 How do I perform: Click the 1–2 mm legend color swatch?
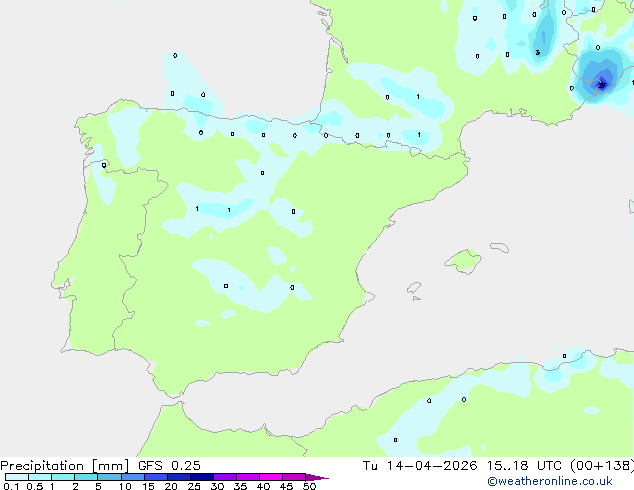point(63,477)
